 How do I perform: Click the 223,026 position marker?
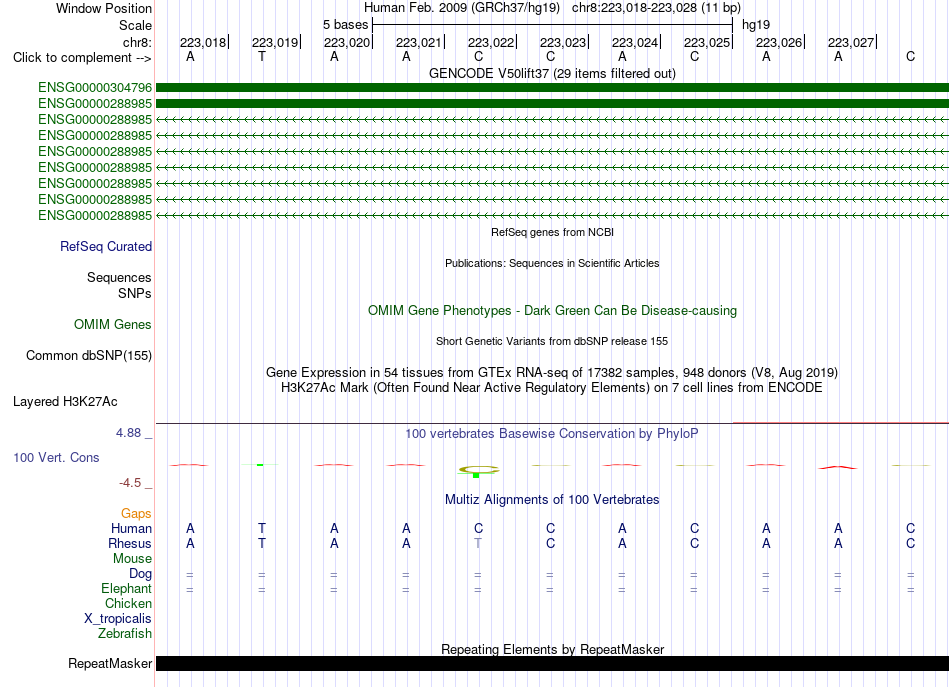[x=780, y=42]
